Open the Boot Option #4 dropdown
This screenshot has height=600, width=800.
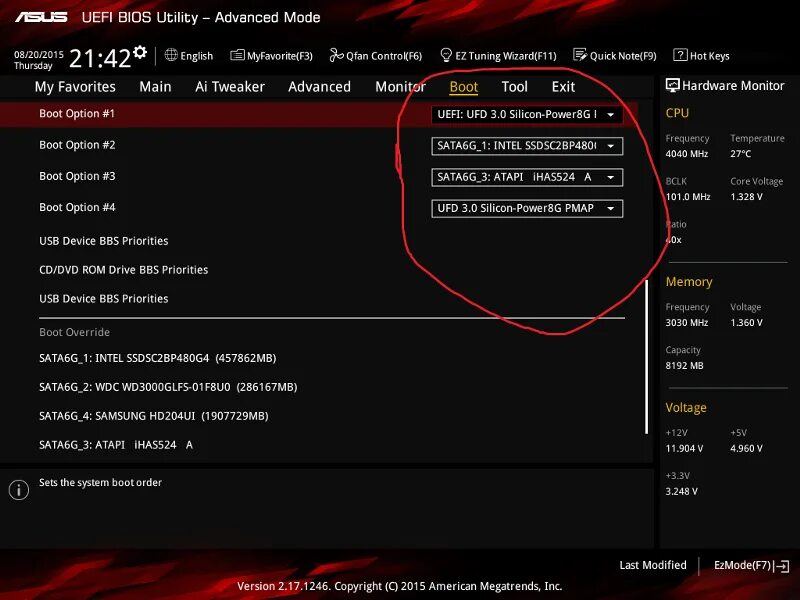[x=527, y=208]
